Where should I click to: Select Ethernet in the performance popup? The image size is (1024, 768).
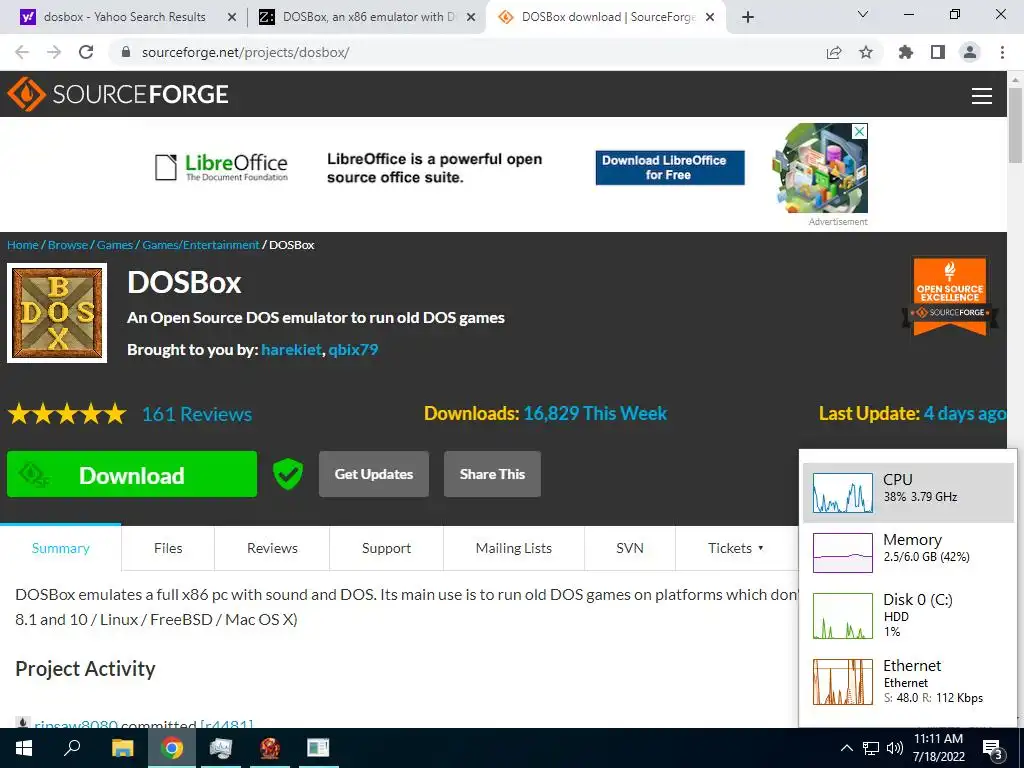point(908,682)
